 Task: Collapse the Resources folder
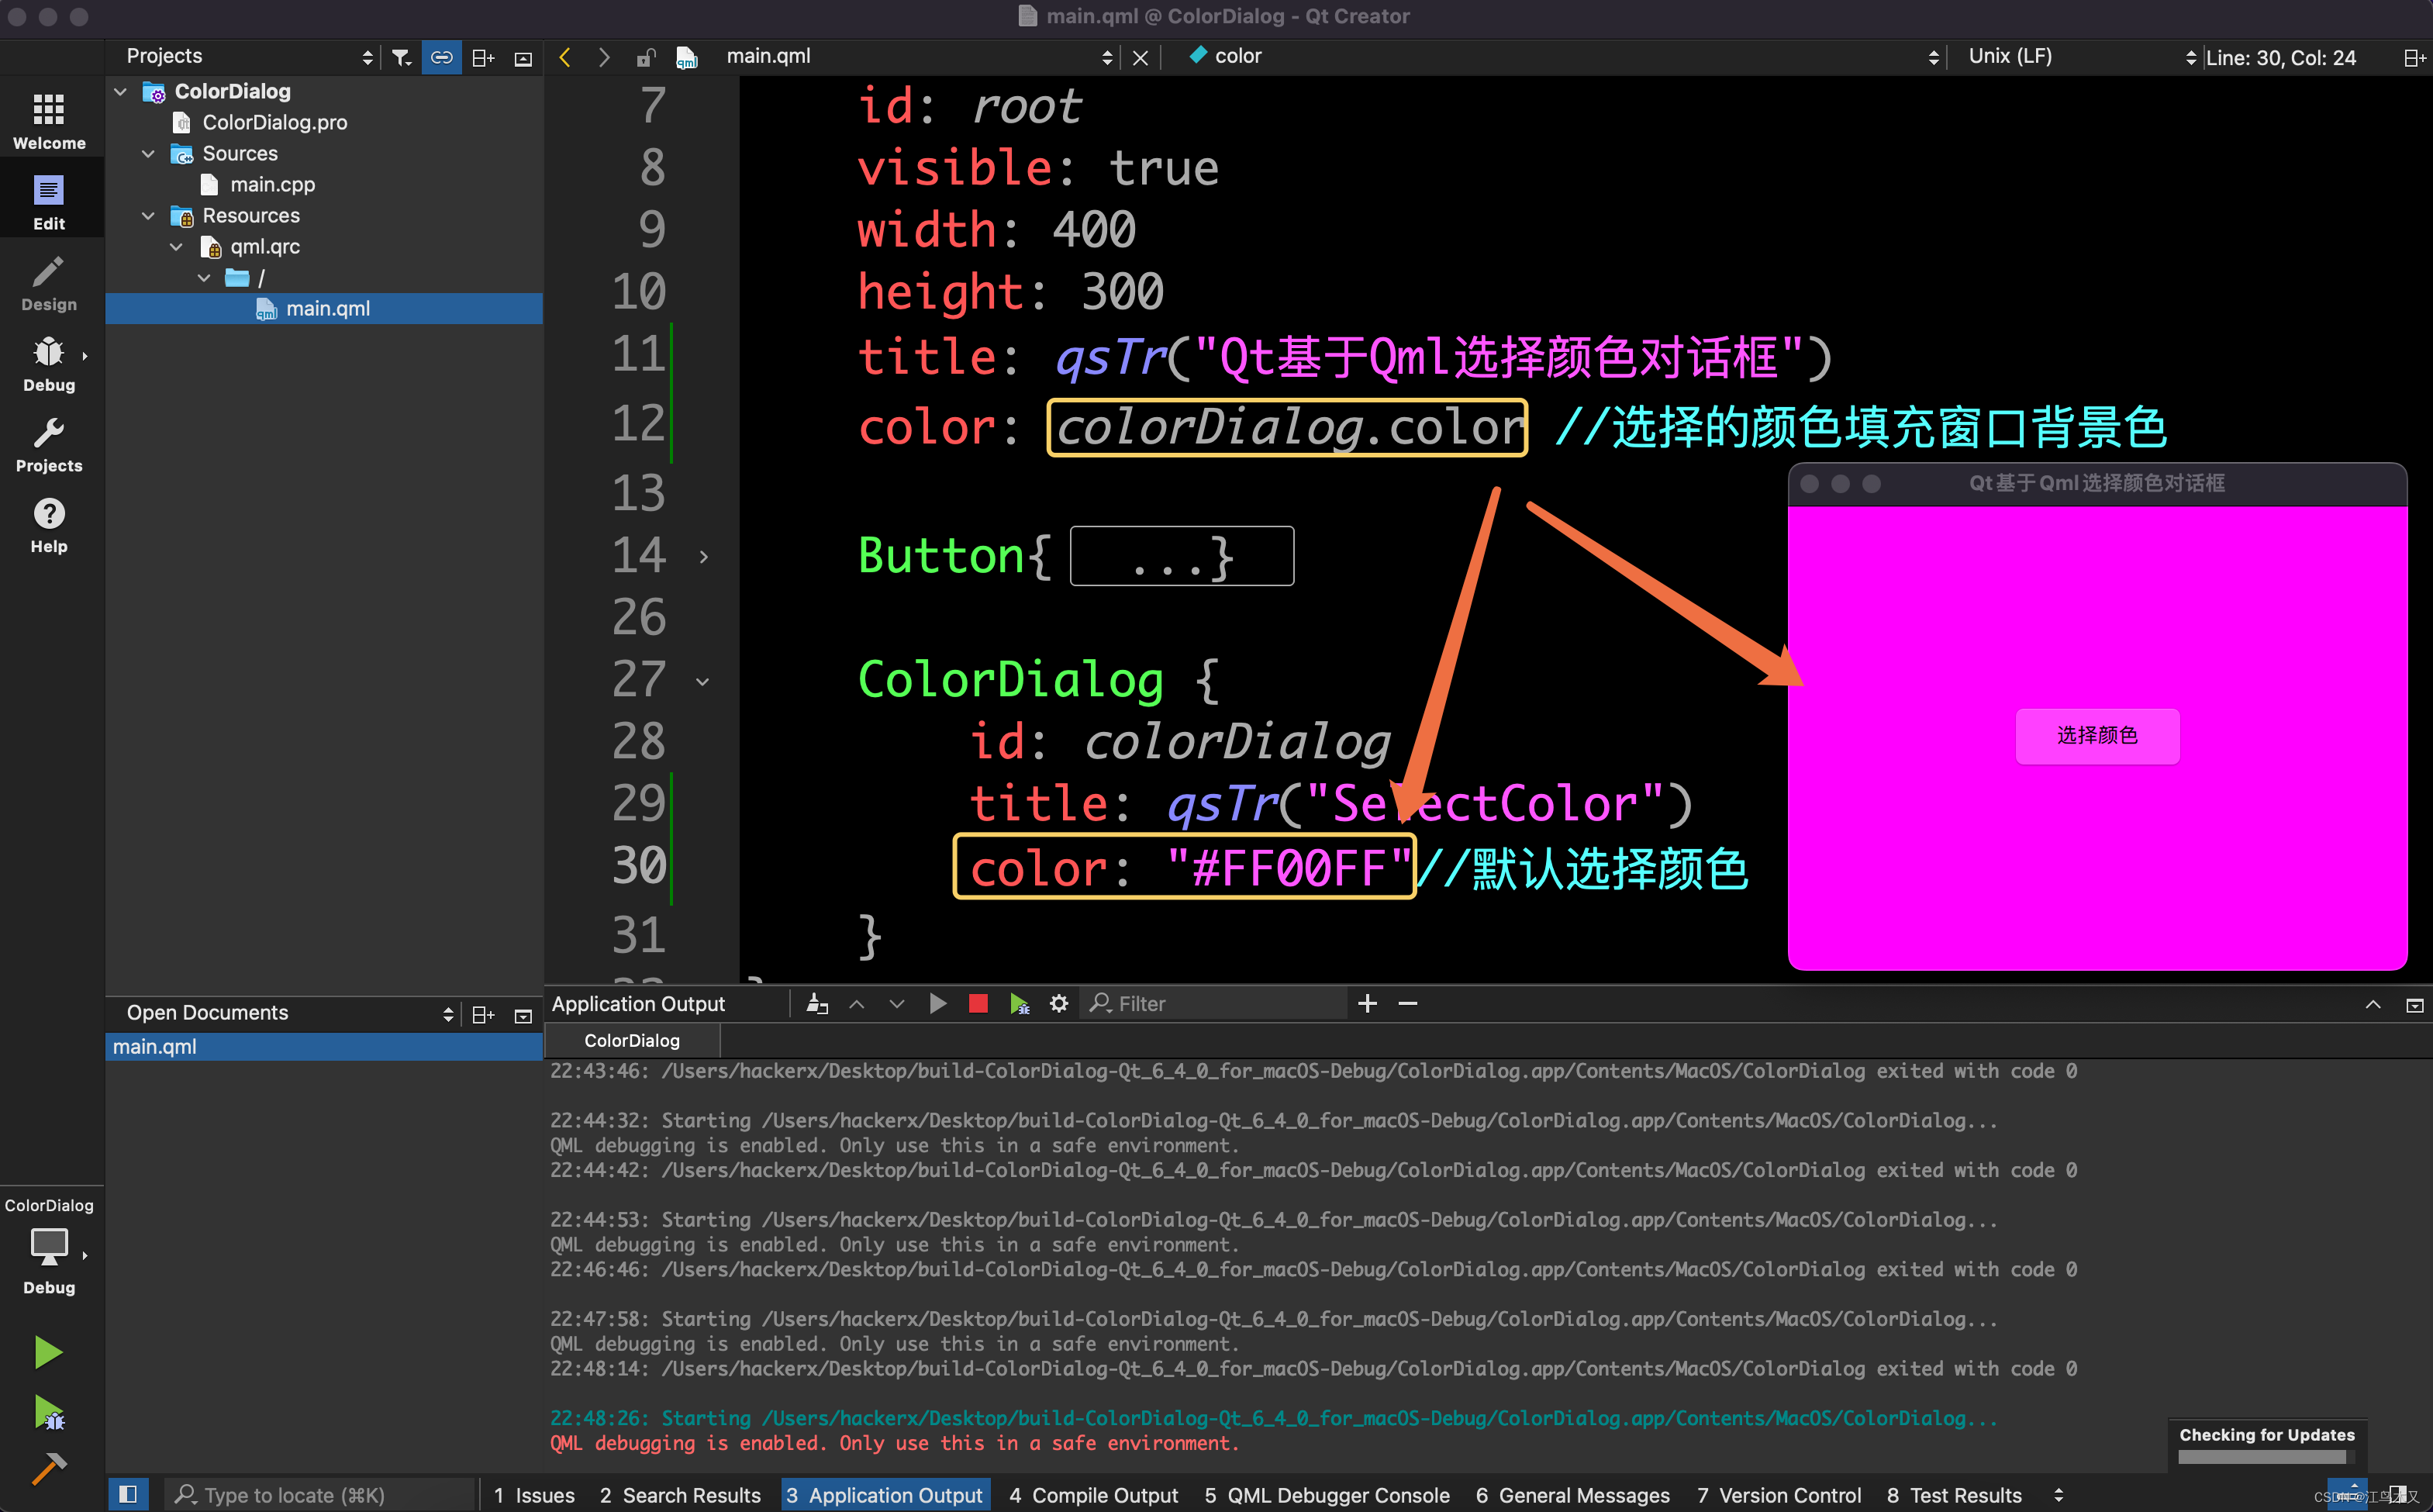tap(148, 215)
